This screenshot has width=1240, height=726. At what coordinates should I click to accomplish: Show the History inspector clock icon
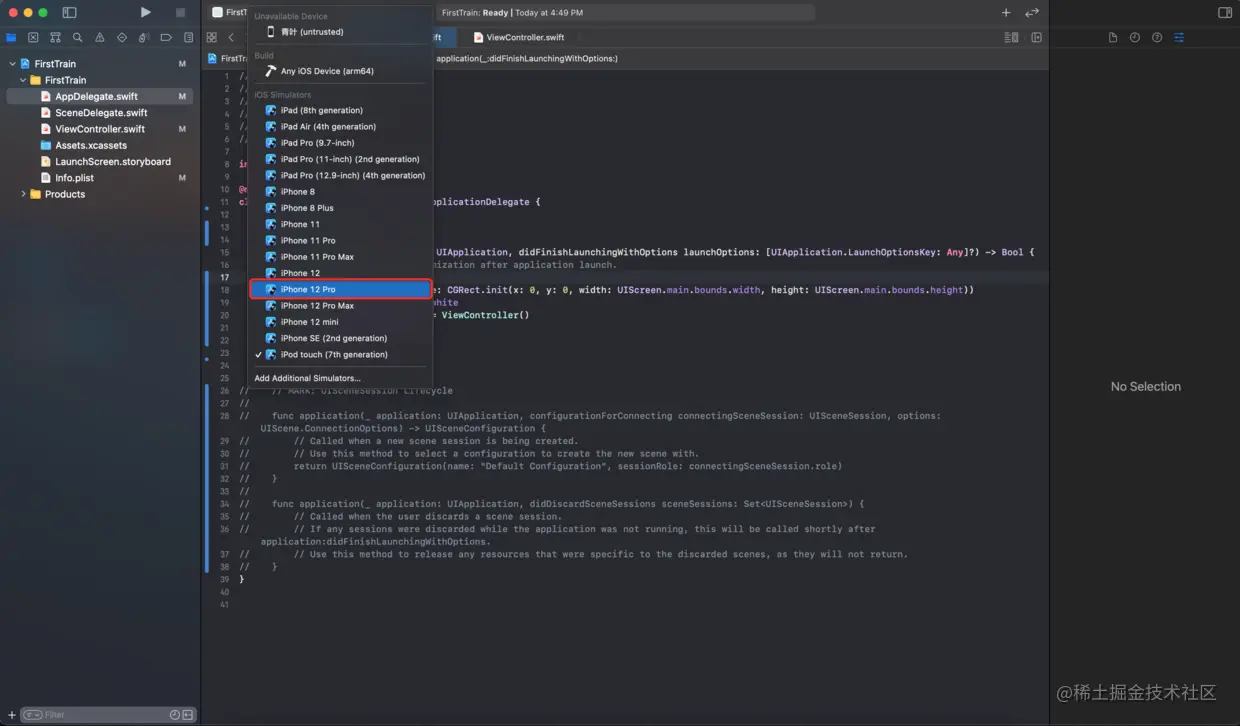click(1135, 37)
